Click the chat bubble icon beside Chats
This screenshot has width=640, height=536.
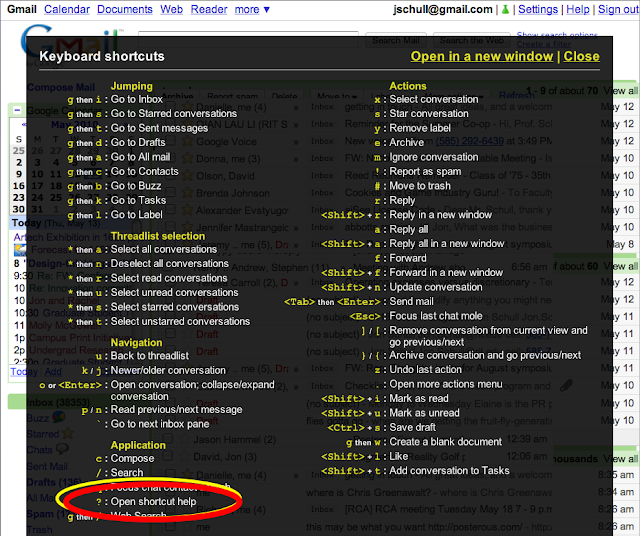pyautogui.click(x=62, y=449)
